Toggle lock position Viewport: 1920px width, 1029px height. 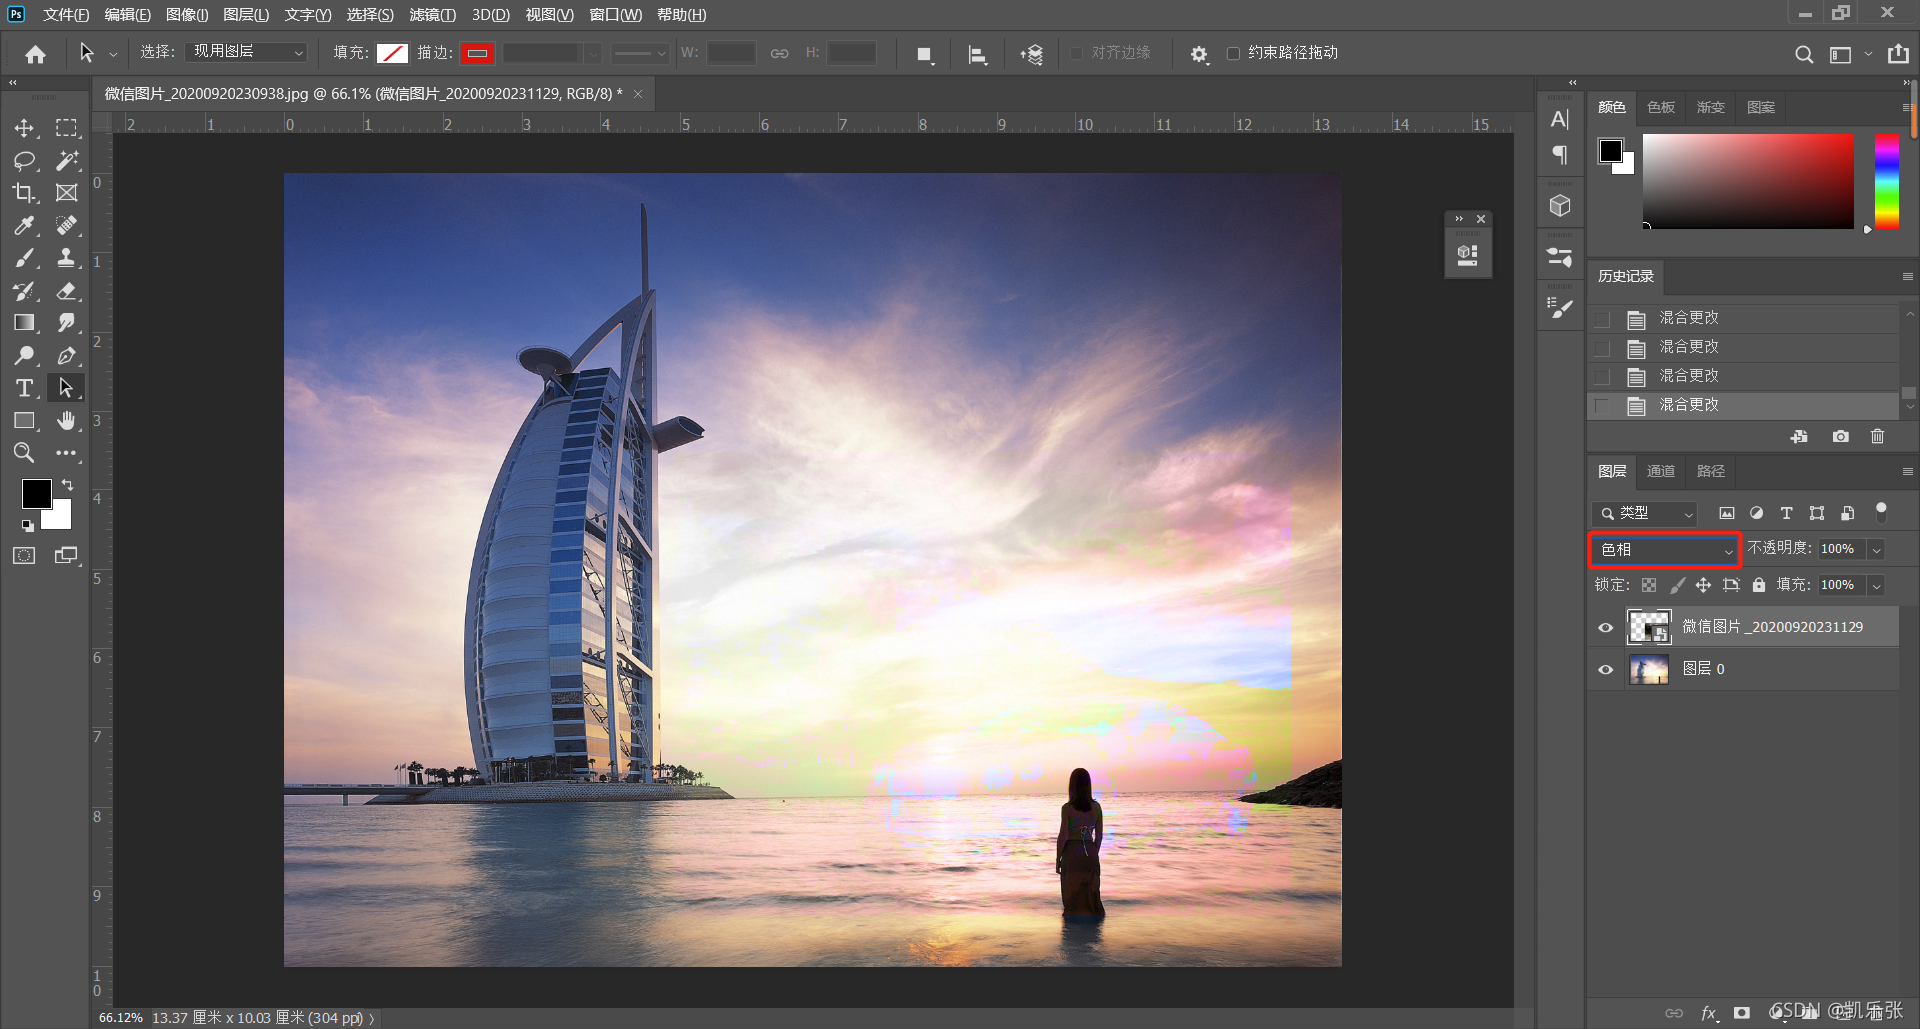(1703, 585)
